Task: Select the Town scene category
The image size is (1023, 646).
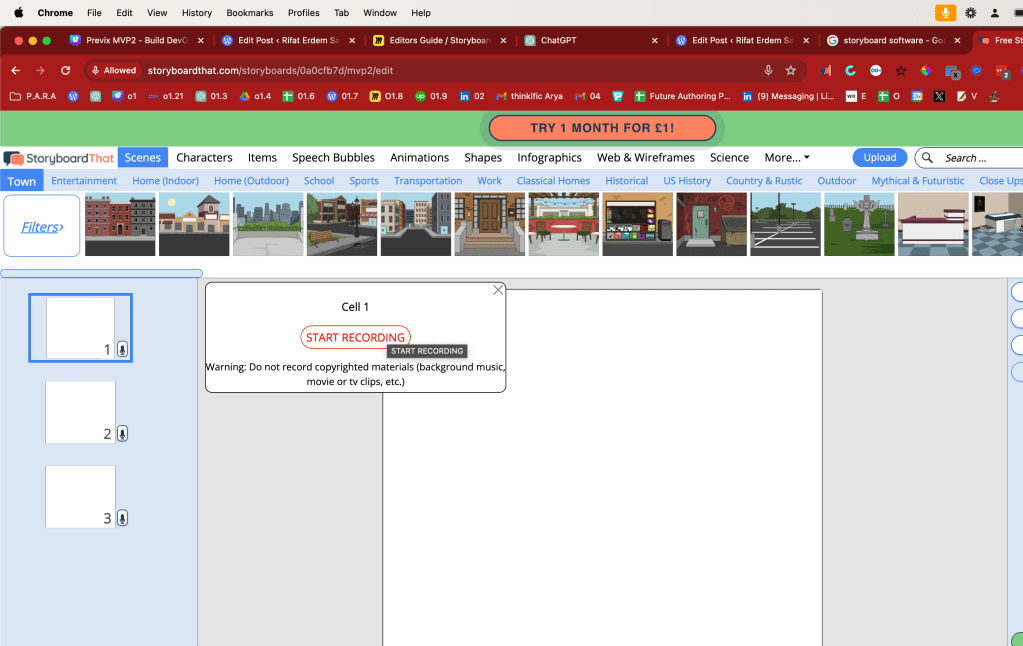Action: click(x=22, y=181)
